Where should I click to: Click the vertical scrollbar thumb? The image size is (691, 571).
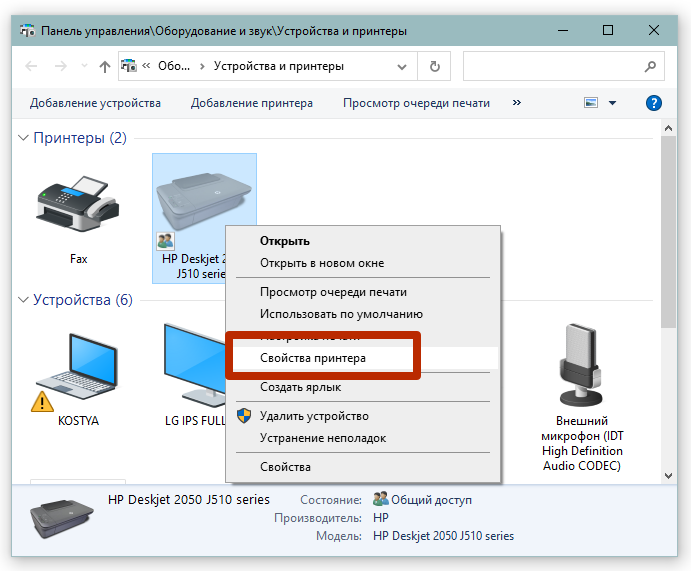[668, 231]
